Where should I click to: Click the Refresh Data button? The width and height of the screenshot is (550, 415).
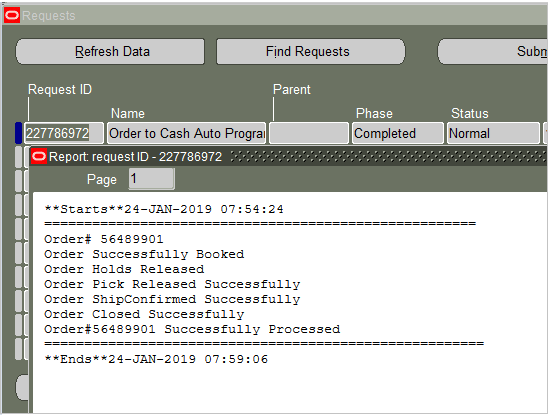click(110, 52)
